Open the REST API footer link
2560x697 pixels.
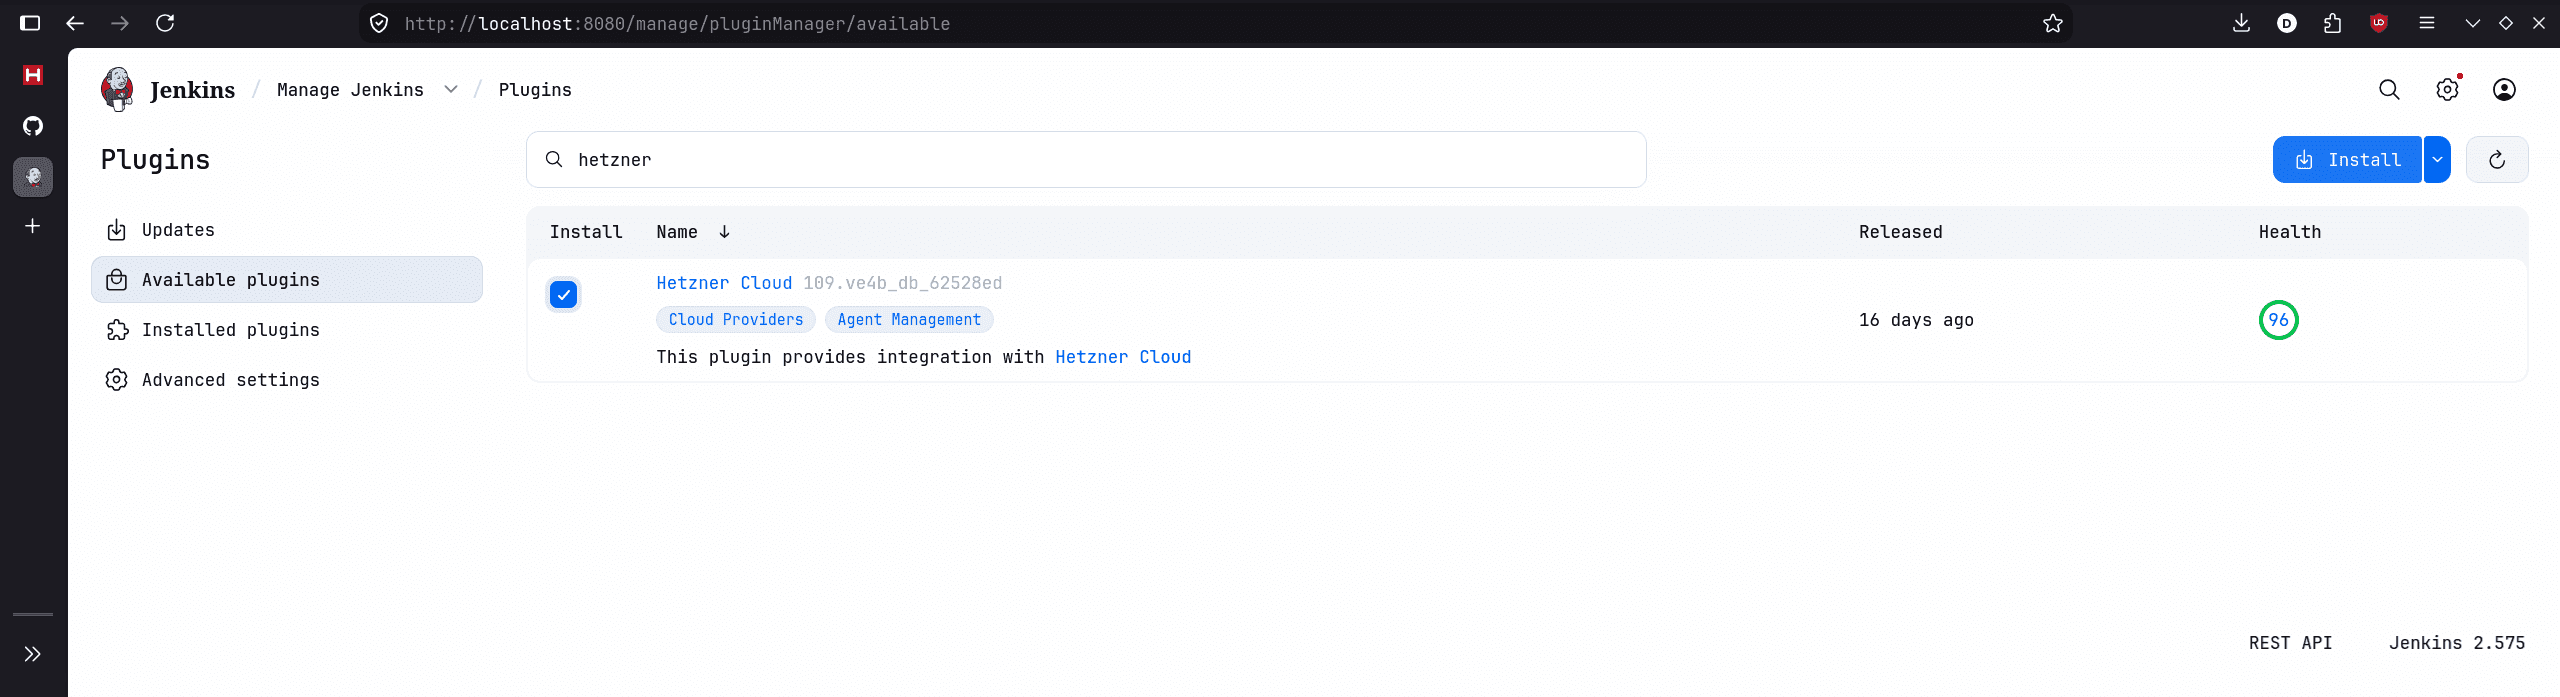pyautogui.click(x=2290, y=643)
